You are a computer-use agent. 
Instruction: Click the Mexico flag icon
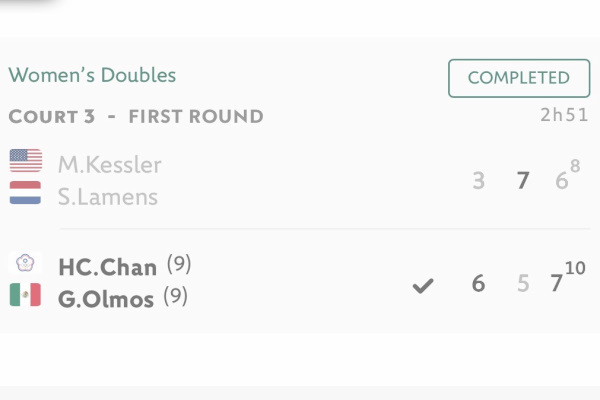[x=25, y=295]
